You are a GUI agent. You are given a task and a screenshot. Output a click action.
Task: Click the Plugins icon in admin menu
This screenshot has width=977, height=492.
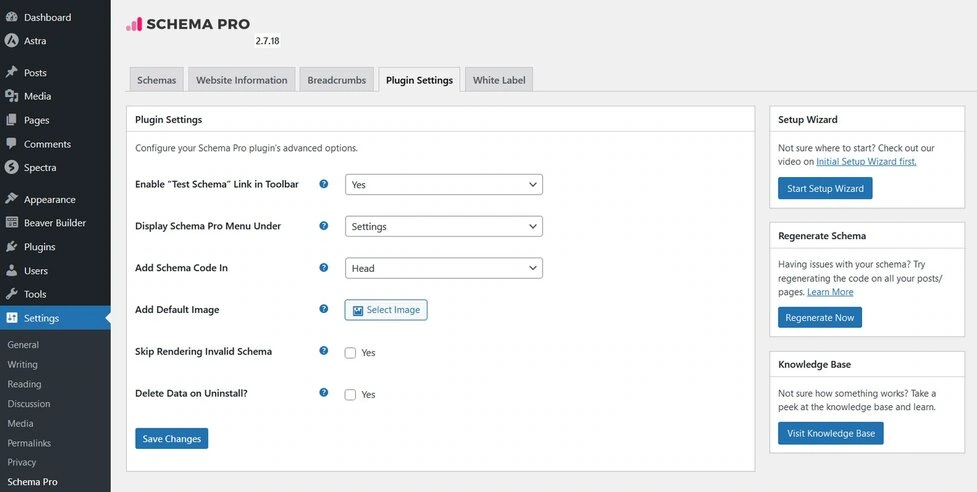11,247
